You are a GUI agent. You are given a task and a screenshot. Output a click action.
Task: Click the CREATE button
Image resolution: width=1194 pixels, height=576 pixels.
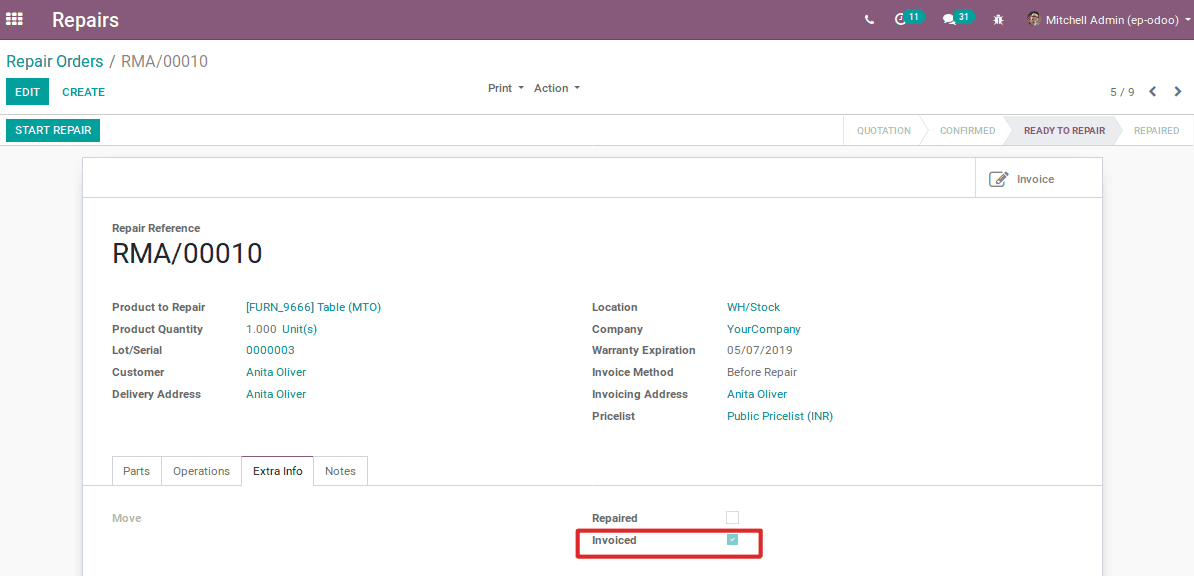click(83, 91)
